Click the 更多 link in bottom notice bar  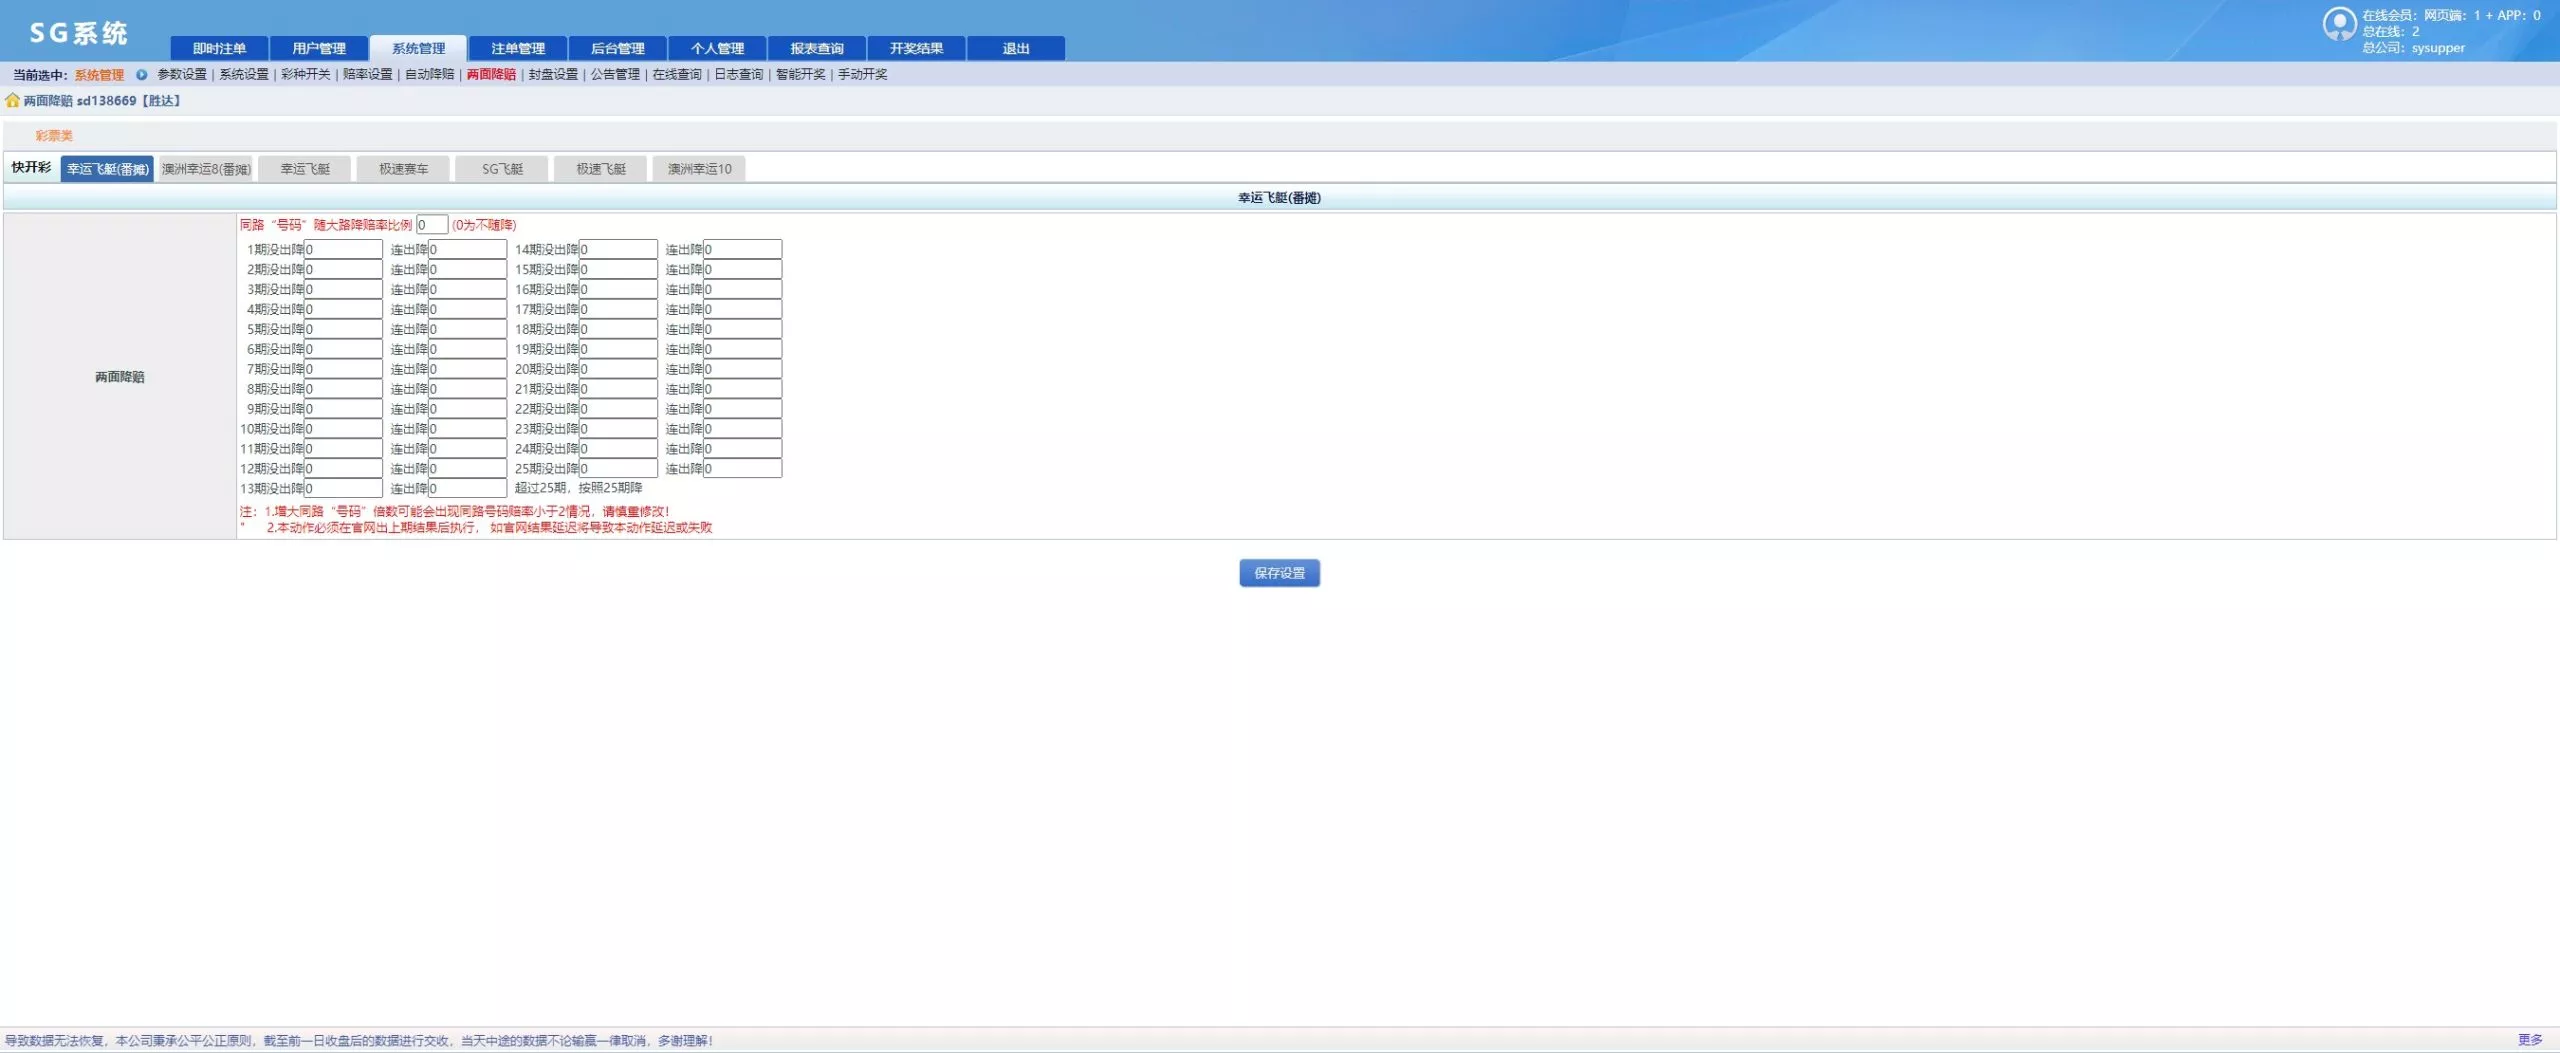[2529, 1040]
